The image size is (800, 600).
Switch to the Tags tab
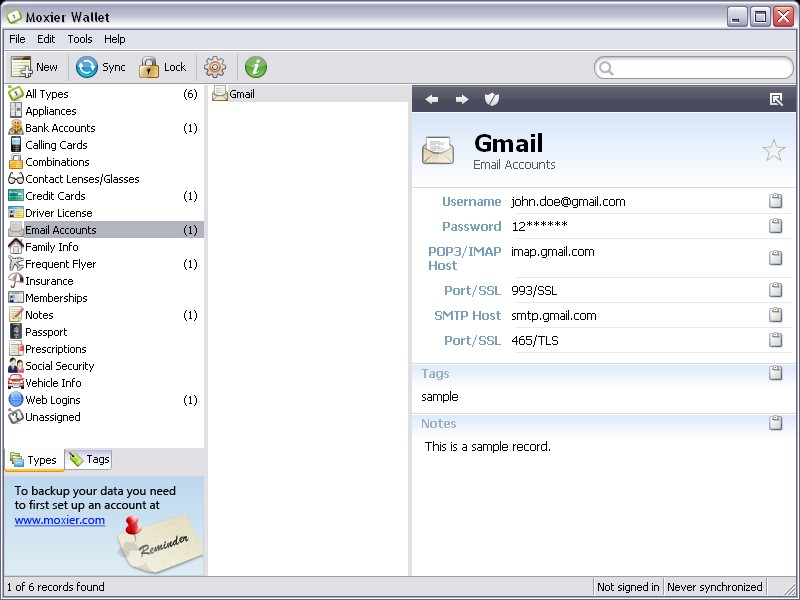coord(89,459)
